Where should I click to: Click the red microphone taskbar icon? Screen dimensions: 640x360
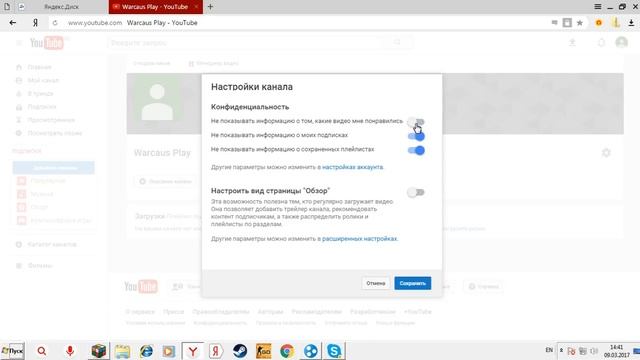coord(70,351)
